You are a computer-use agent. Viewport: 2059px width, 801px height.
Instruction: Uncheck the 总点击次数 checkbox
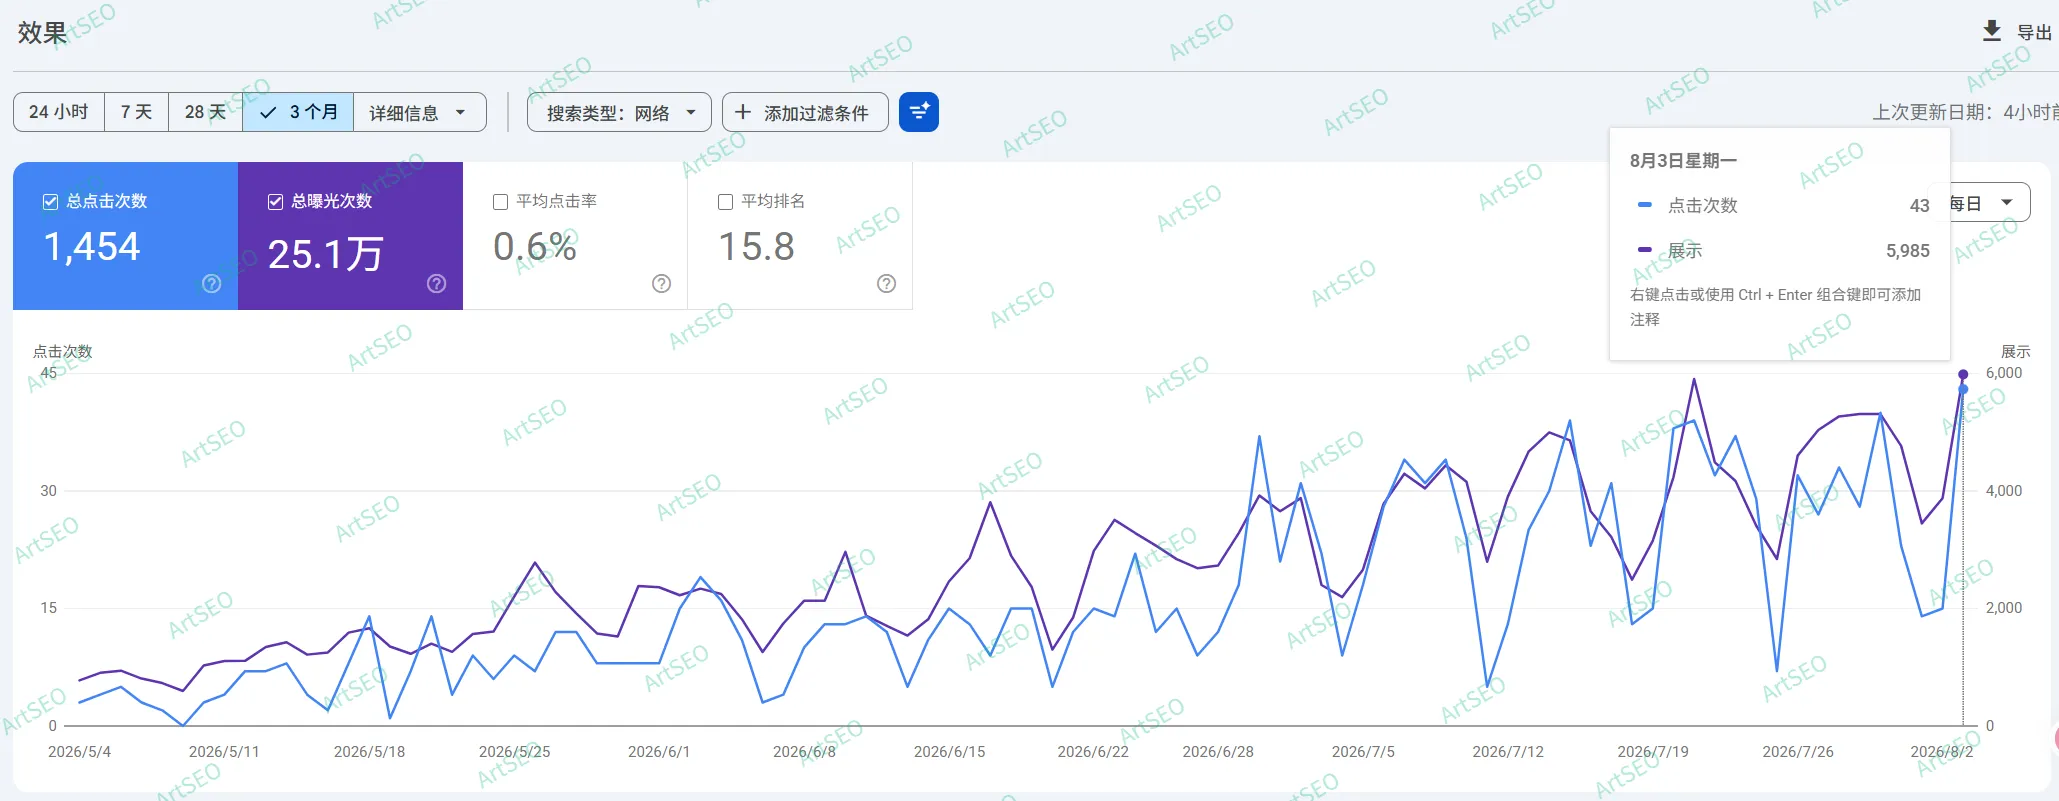(x=50, y=202)
